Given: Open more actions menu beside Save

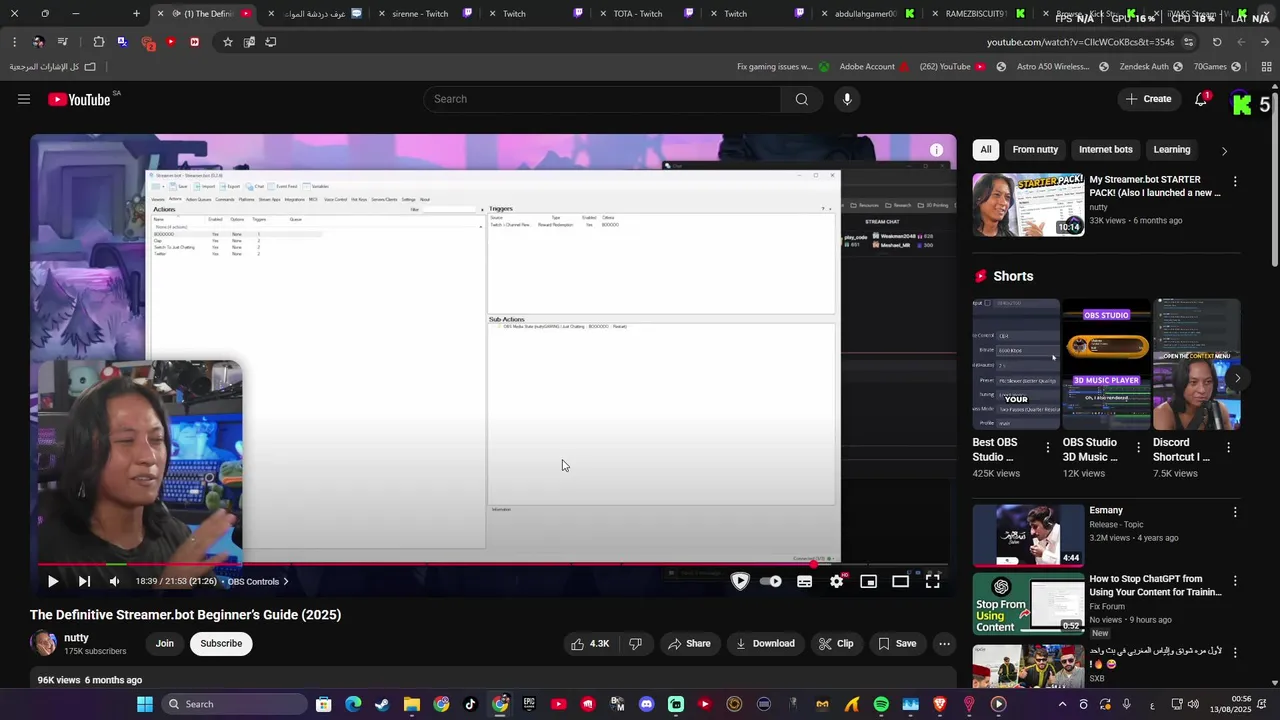Looking at the screenshot, I should coord(944,643).
